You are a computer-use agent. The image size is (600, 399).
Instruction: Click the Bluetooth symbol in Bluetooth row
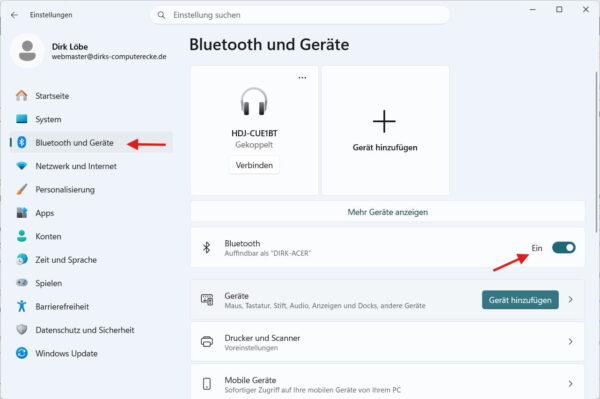207,248
